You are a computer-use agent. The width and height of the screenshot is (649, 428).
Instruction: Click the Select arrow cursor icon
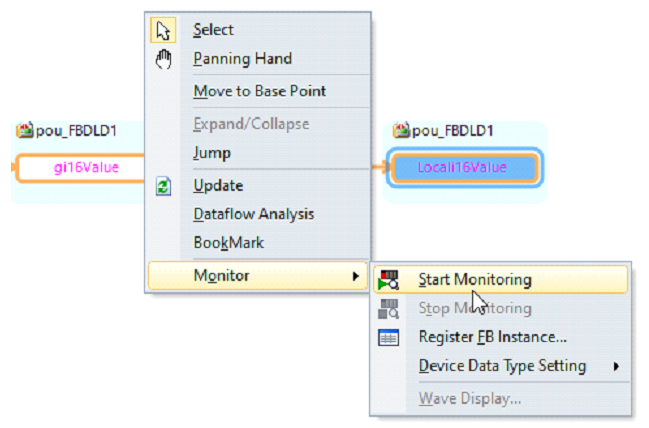(163, 30)
